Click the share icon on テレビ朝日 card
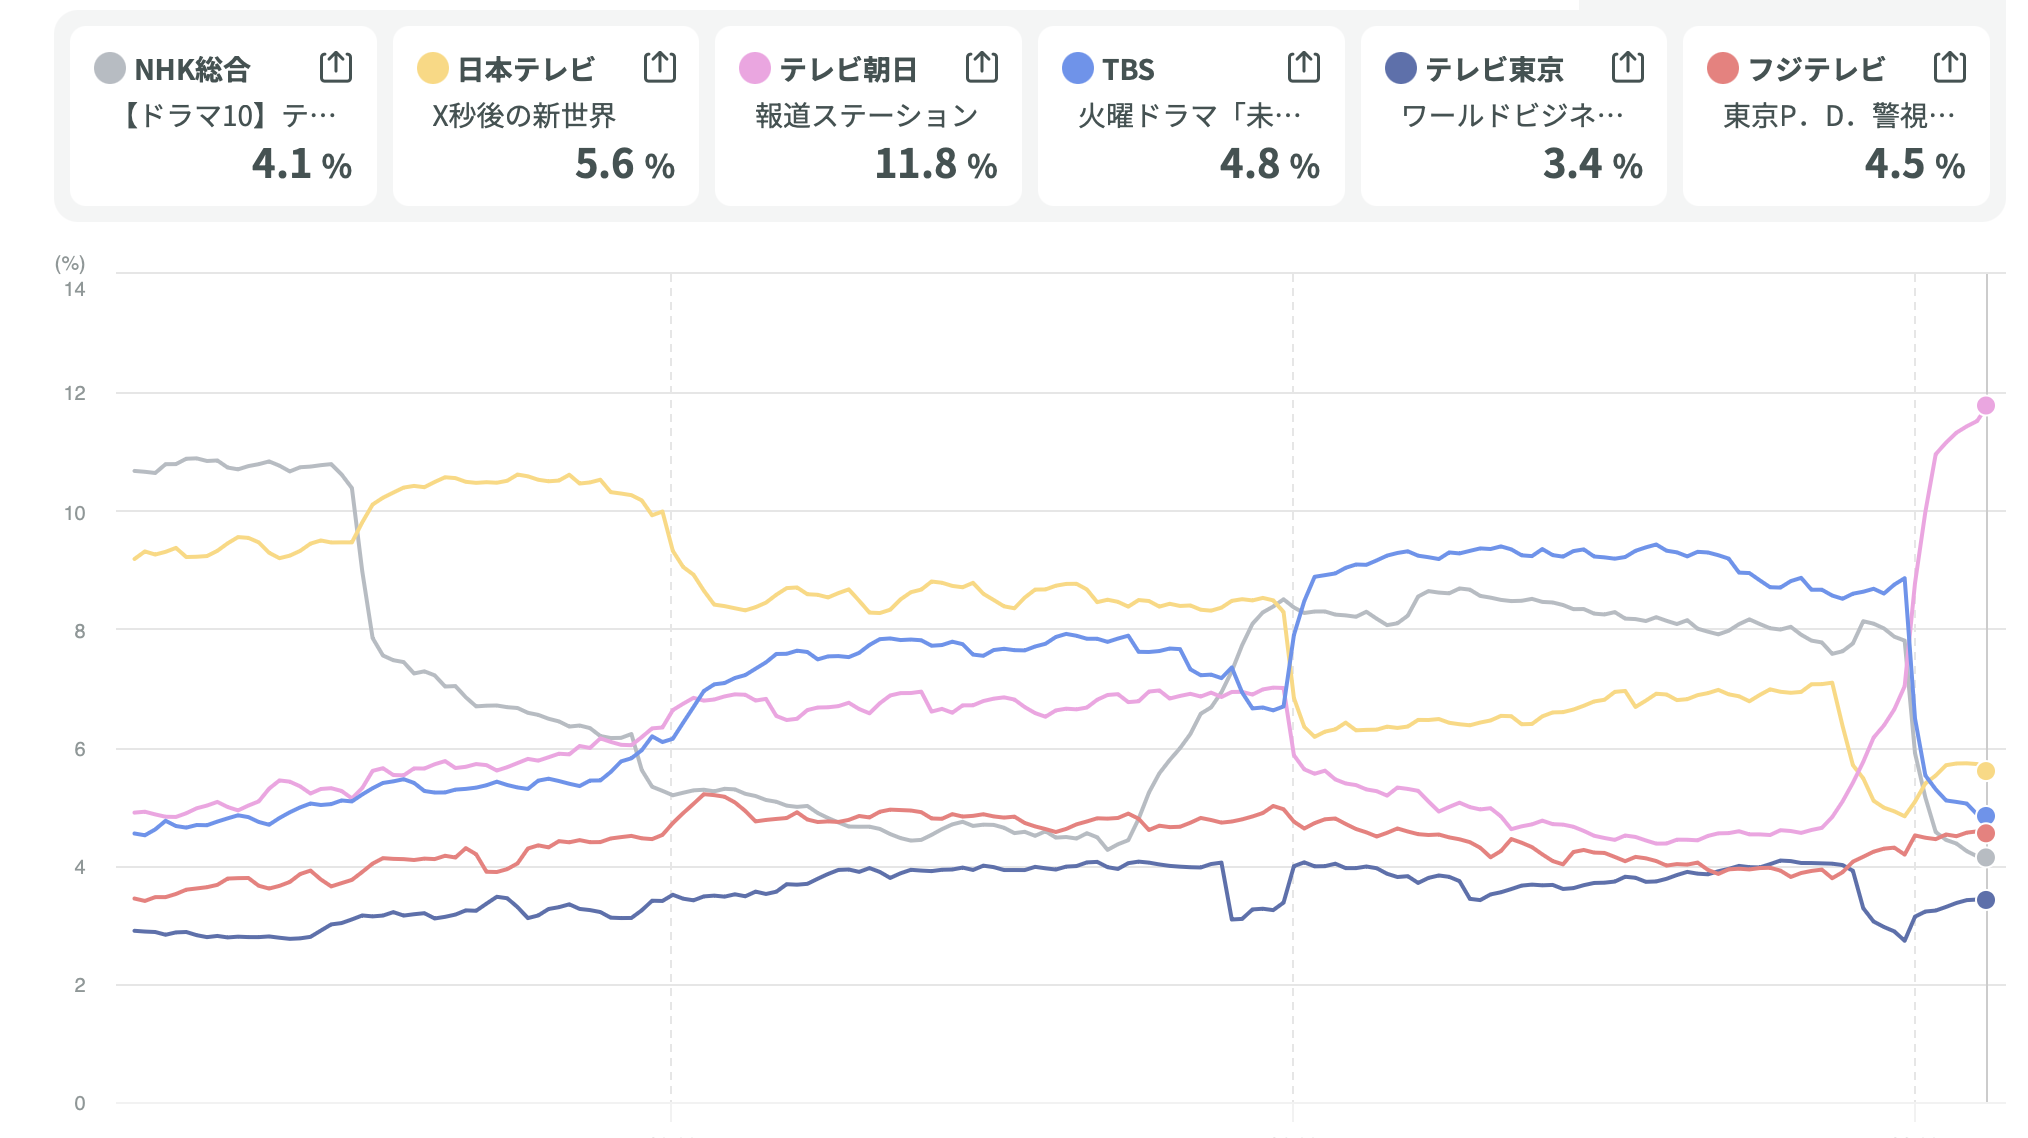This screenshot has height=1138, width=2028. pos(982,67)
